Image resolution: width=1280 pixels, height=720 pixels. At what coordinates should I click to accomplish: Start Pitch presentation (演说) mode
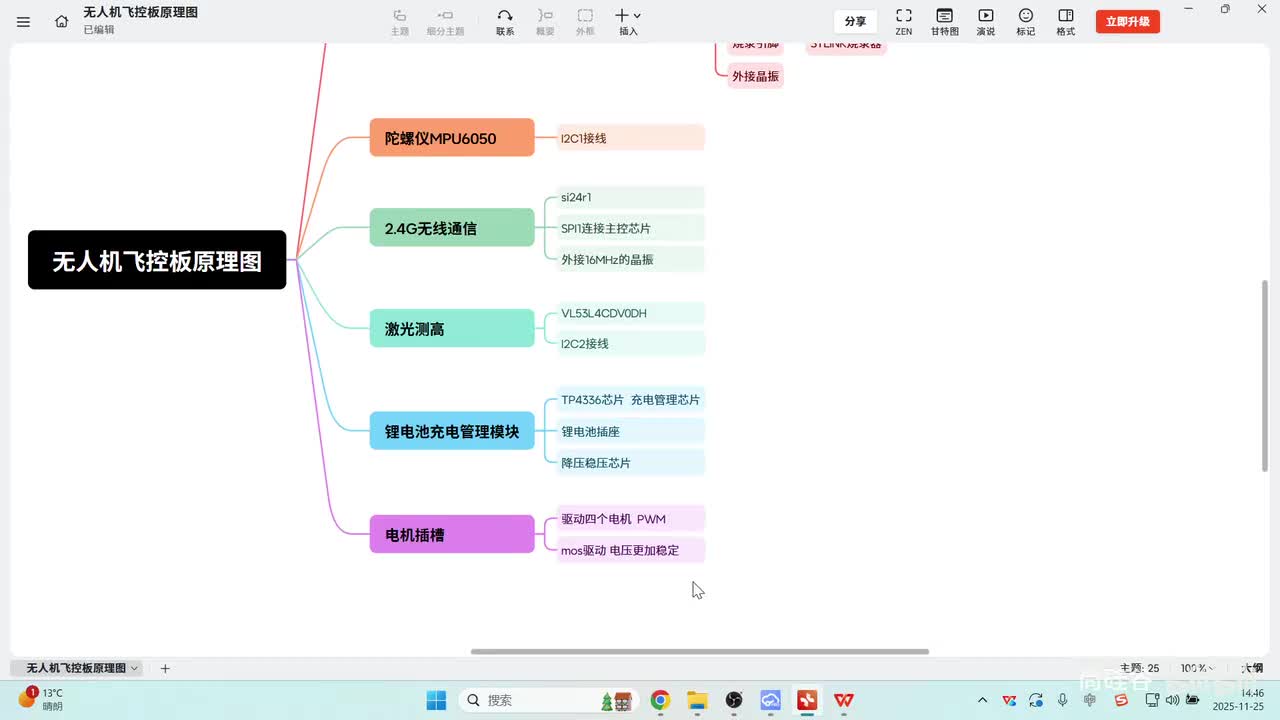(986, 22)
